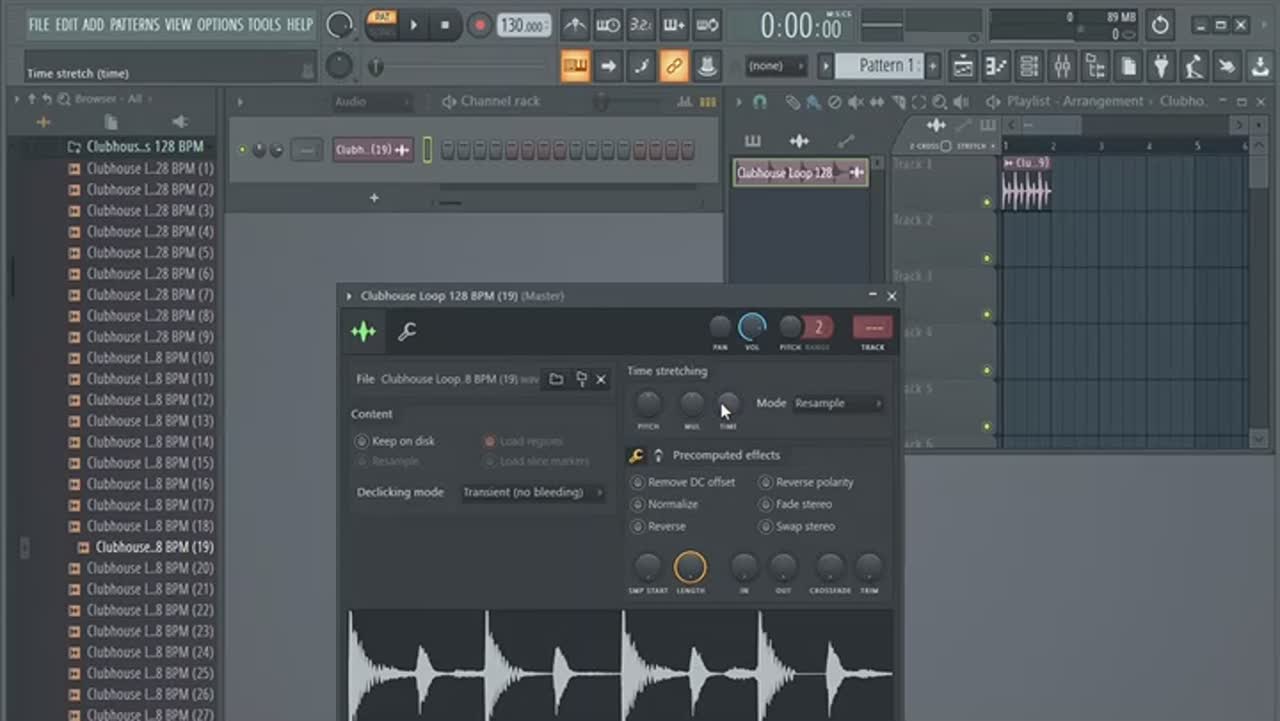Select Clubhouse Loop 128 BPM (5) in the browser
This screenshot has width=1280, height=721.
click(141, 253)
